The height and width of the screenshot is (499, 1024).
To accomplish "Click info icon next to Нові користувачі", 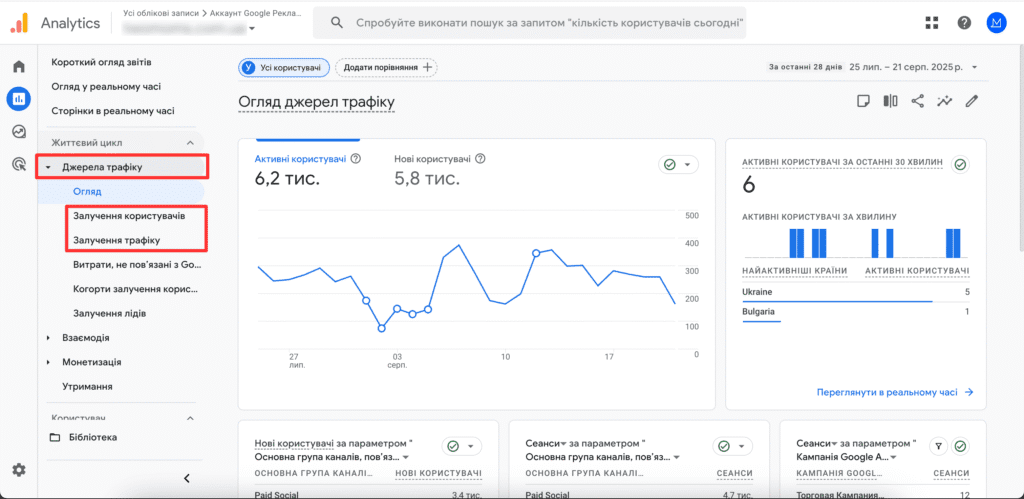I will tap(481, 159).
